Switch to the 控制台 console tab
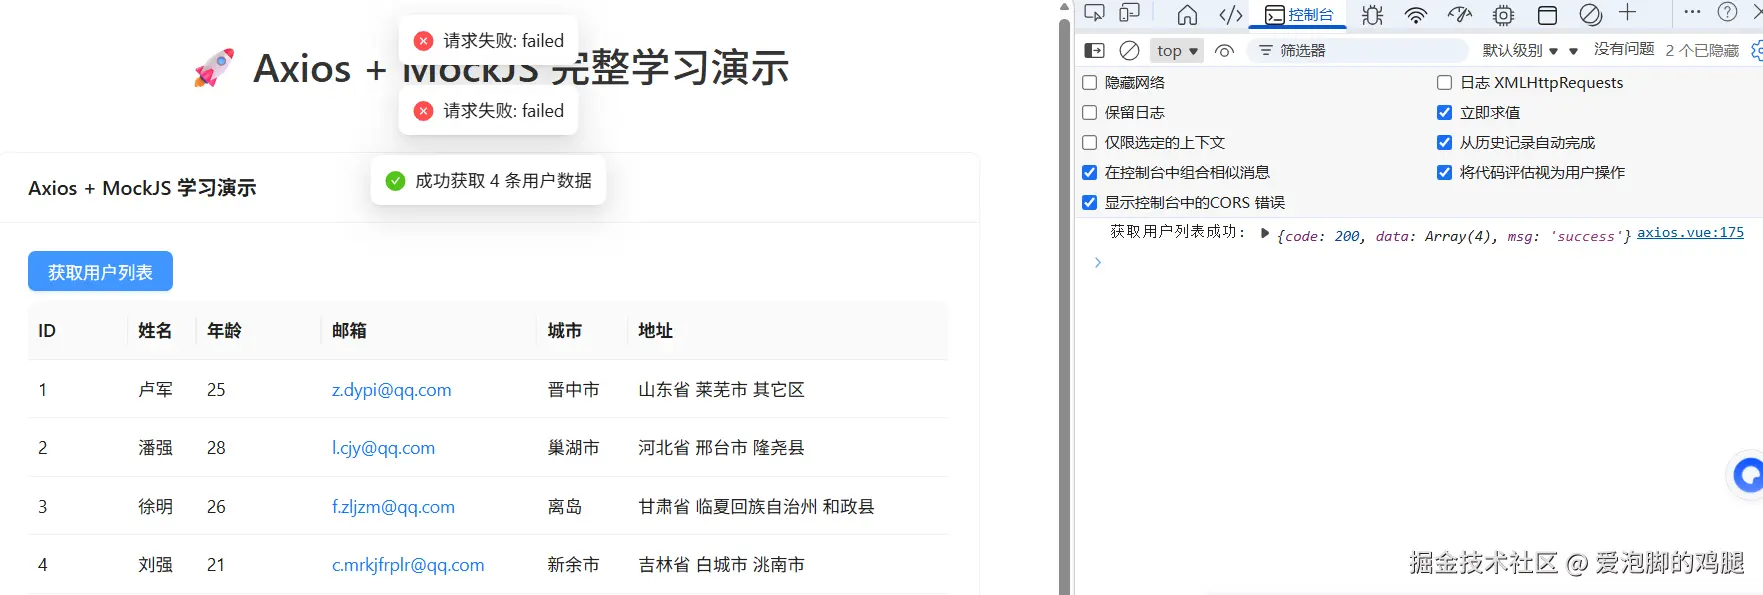Screen dimensions: 1763x595 1299,14
